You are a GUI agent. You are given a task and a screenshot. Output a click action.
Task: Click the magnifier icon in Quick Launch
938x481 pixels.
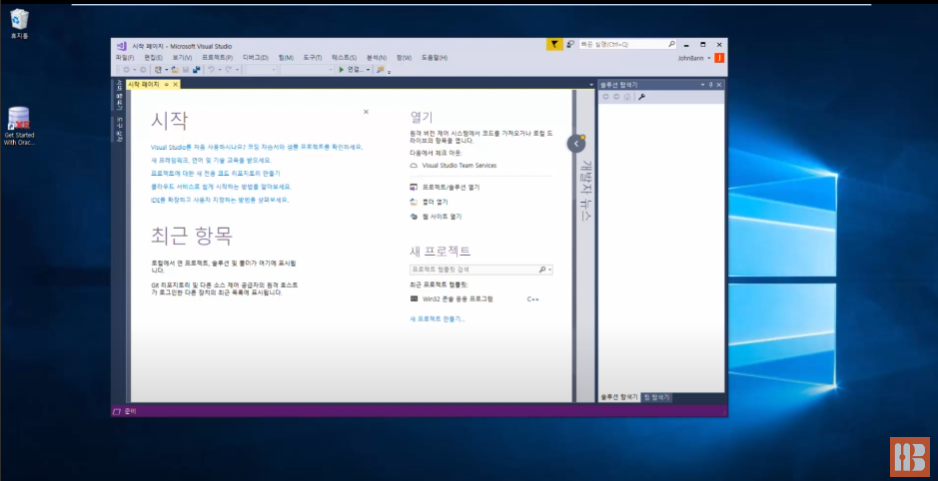(671, 44)
